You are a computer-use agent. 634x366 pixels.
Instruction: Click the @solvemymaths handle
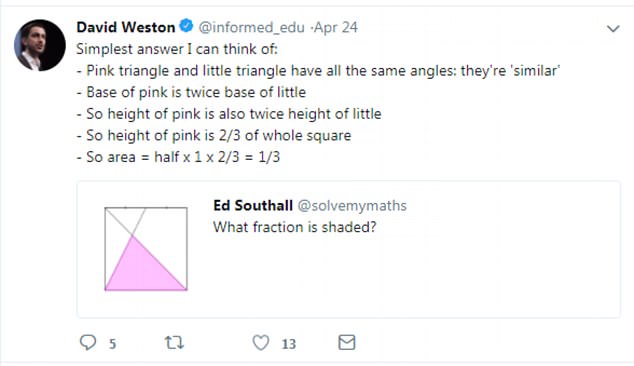coord(352,206)
